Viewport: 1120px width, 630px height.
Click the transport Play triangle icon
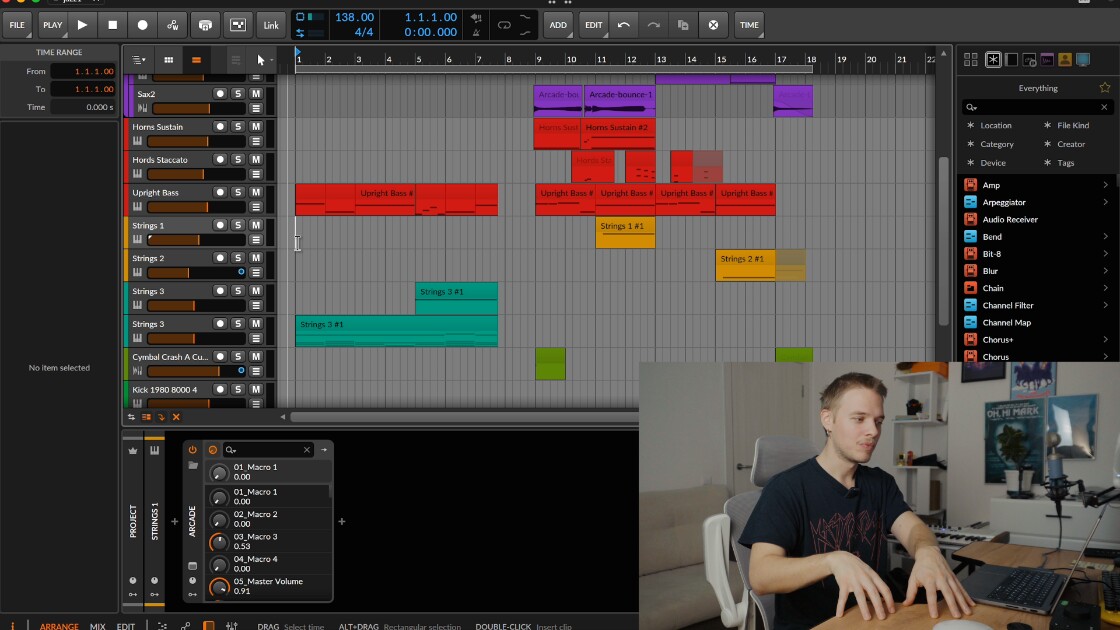(x=82, y=25)
